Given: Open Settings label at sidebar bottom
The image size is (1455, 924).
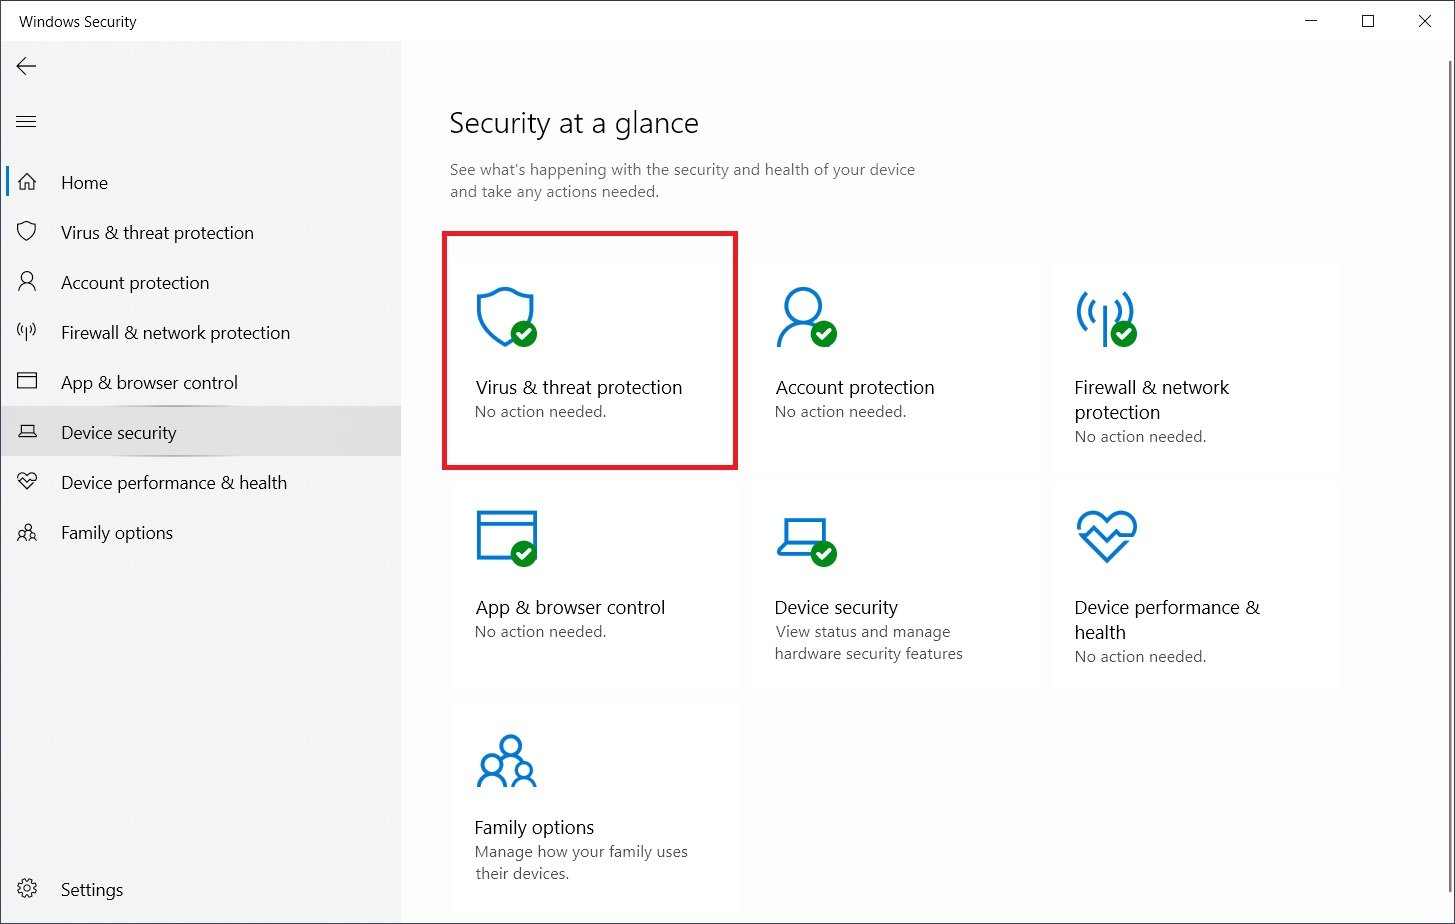Looking at the screenshot, I should (92, 890).
